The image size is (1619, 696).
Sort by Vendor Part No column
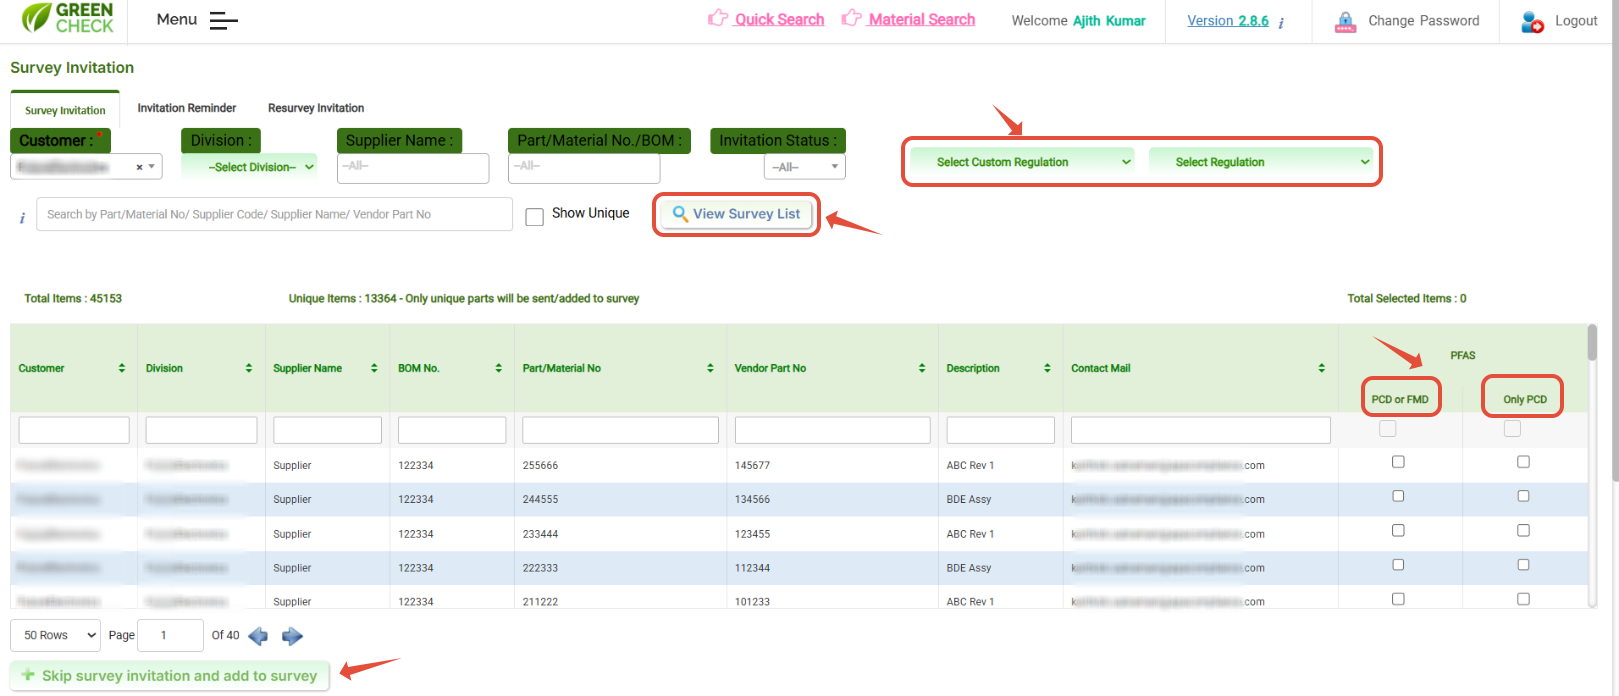[x=922, y=368]
